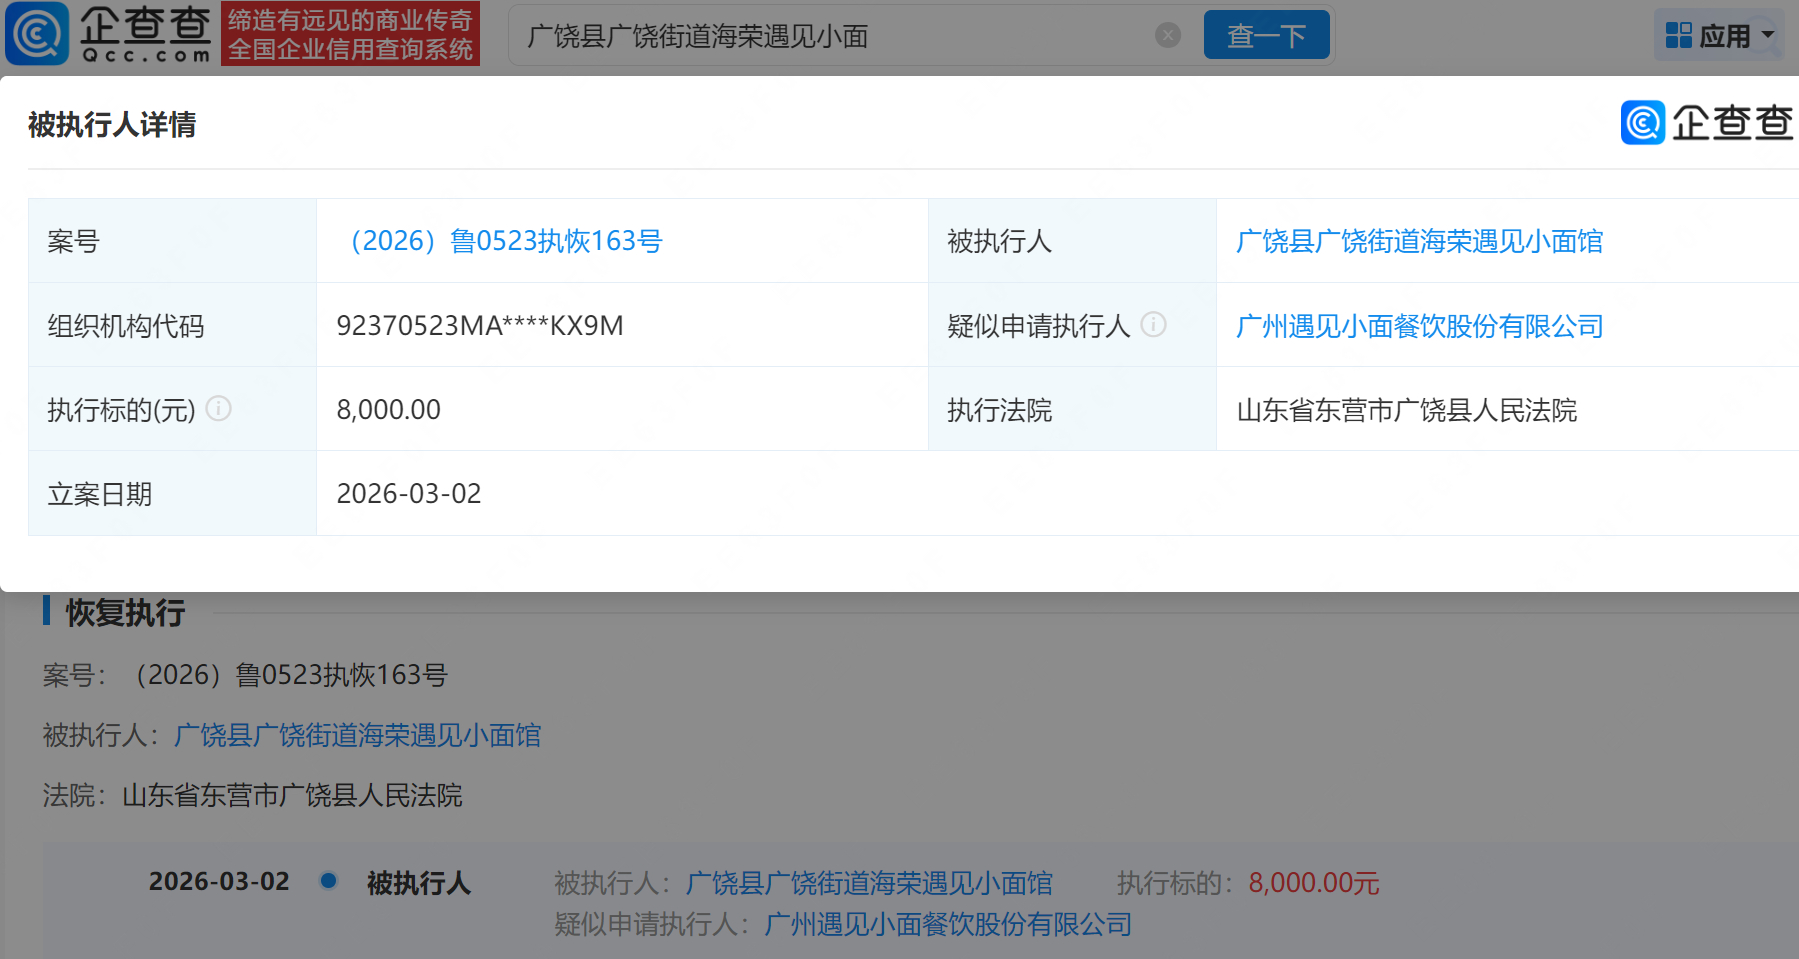Open case number link (2026)鲁0523执恢163号

501,241
